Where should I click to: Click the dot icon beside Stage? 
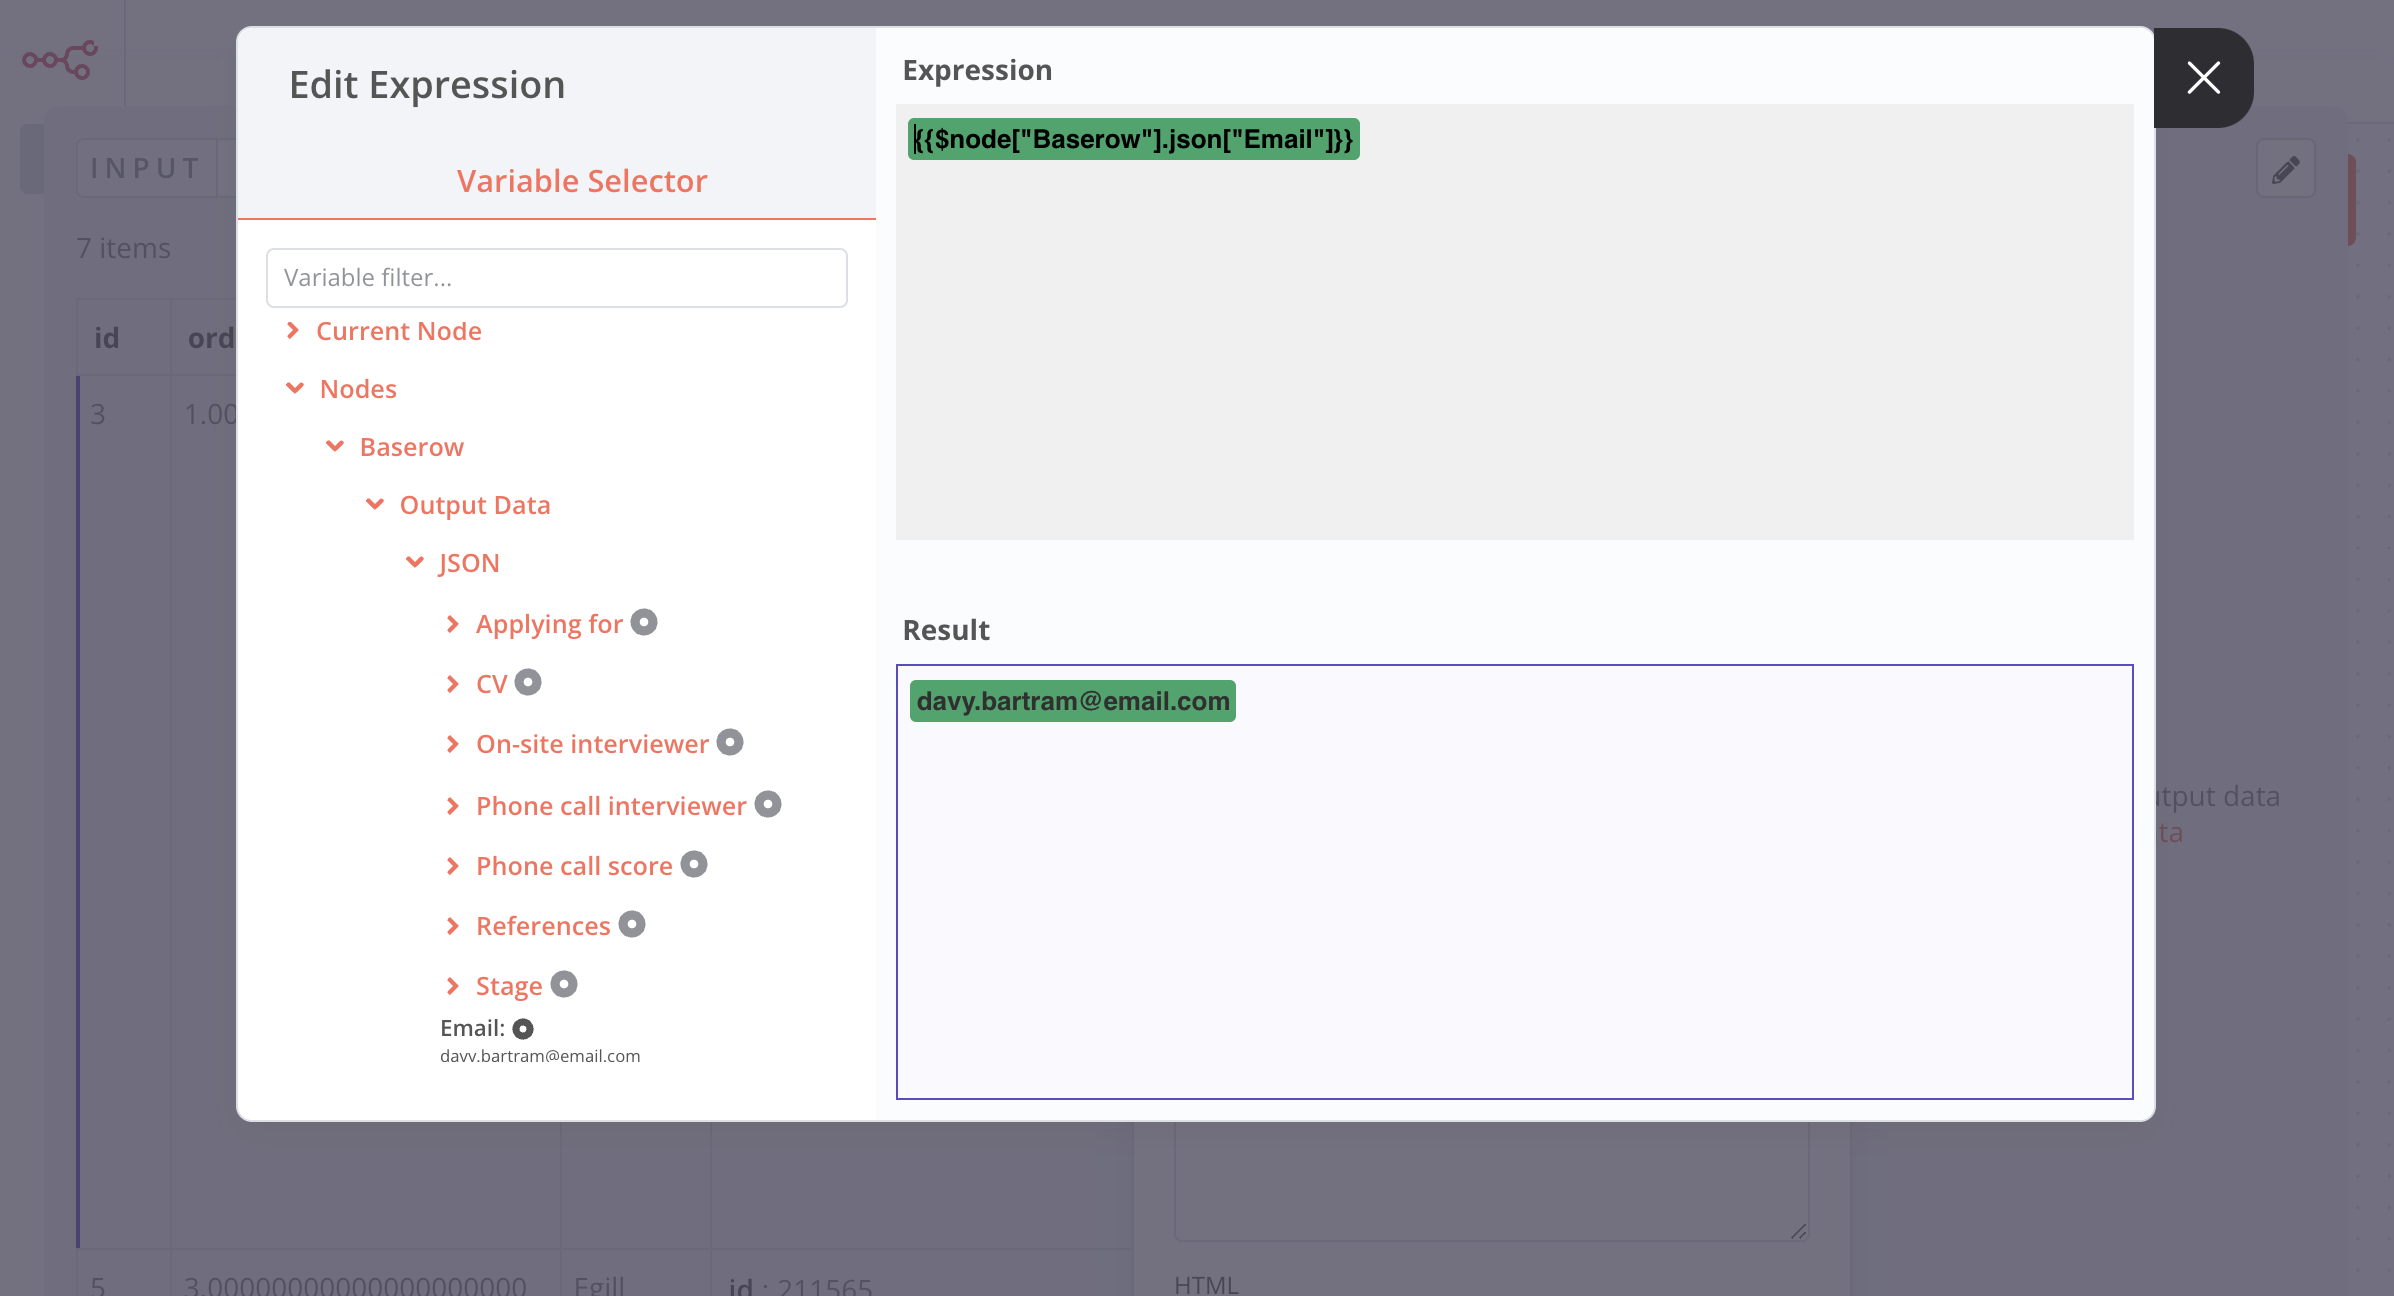[x=564, y=984]
